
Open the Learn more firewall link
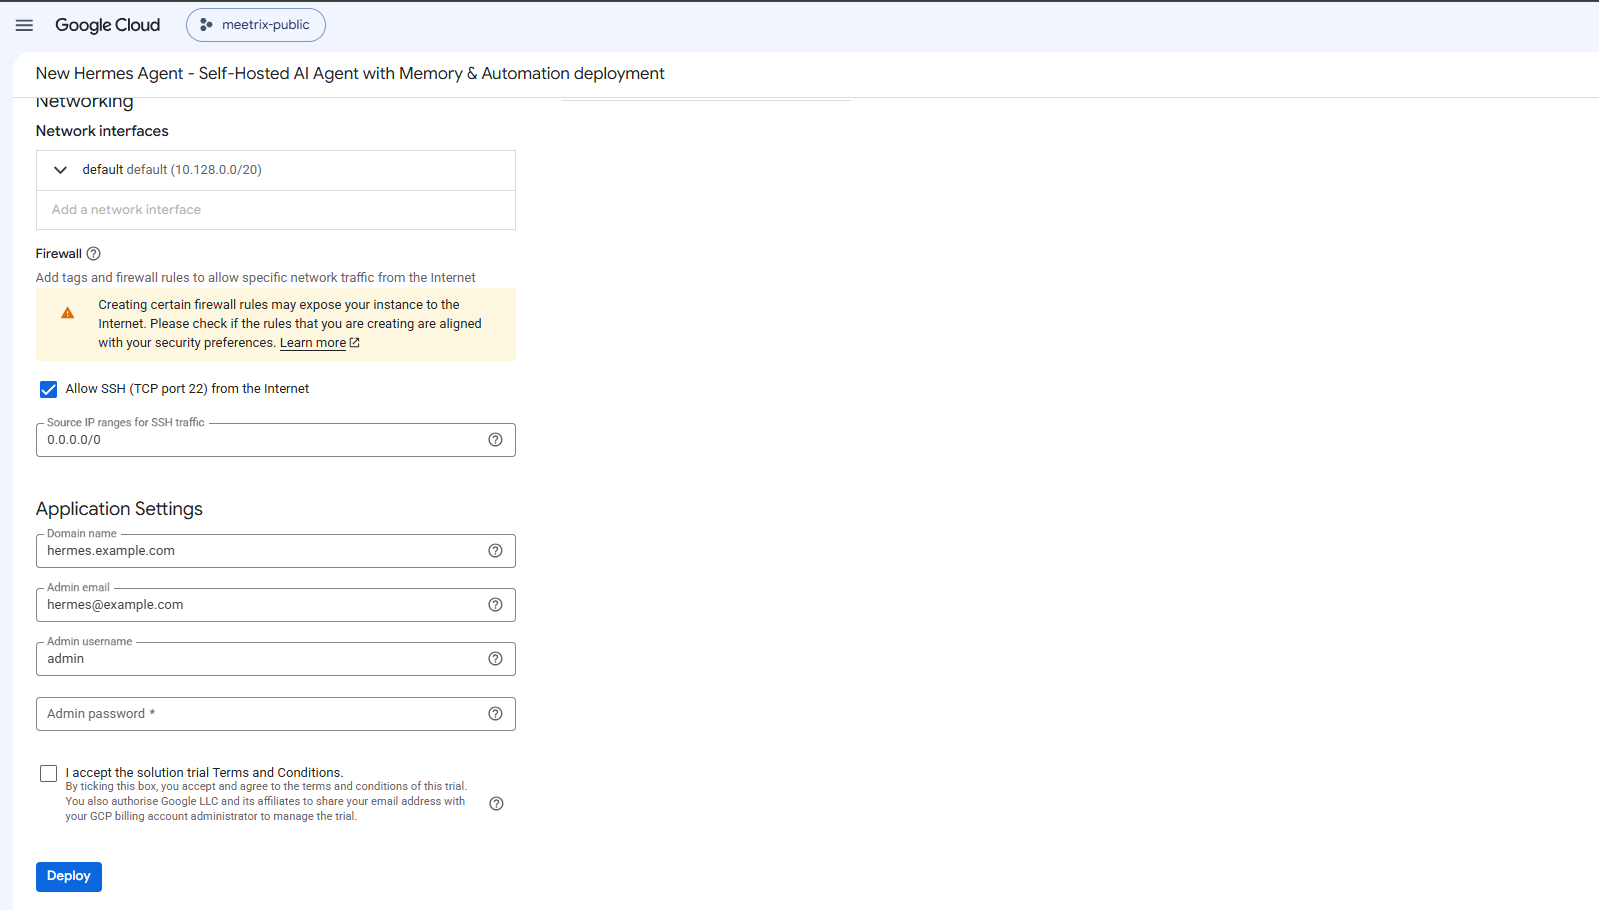313,343
